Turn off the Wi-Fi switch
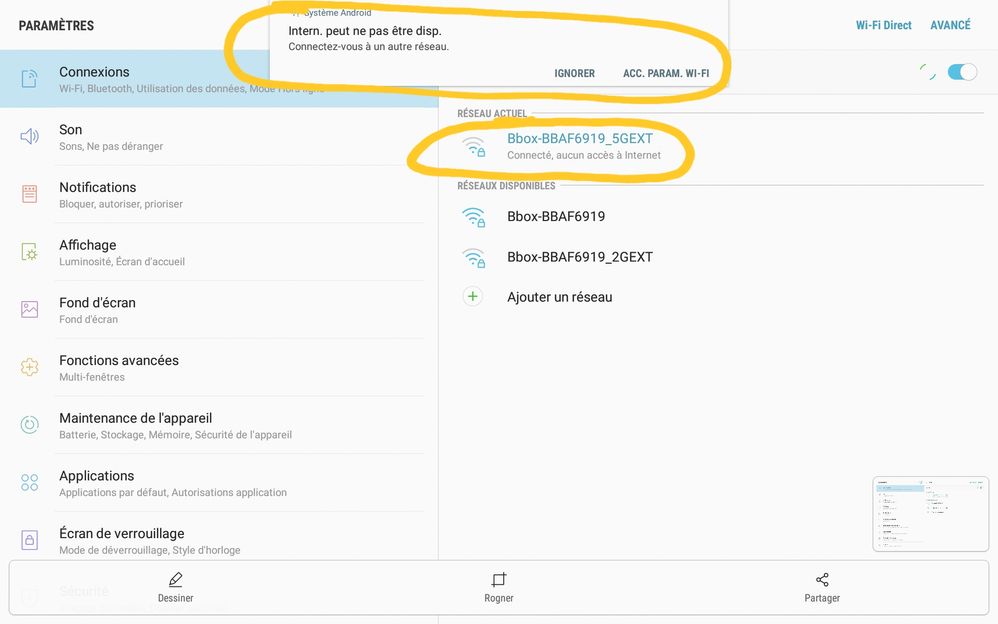The height and width of the screenshot is (624, 998). pyautogui.click(x=962, y=72)
